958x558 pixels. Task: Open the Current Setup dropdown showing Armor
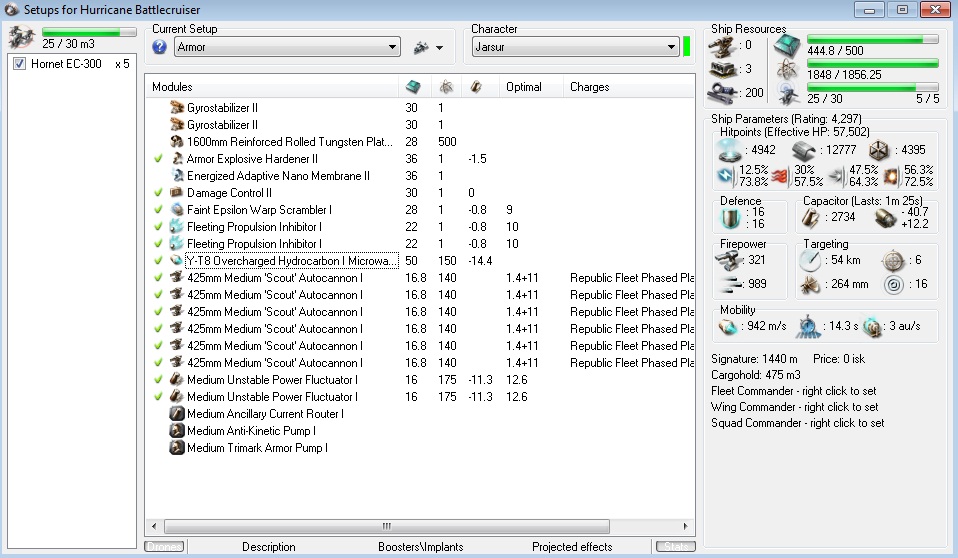(x=287, y=47)
